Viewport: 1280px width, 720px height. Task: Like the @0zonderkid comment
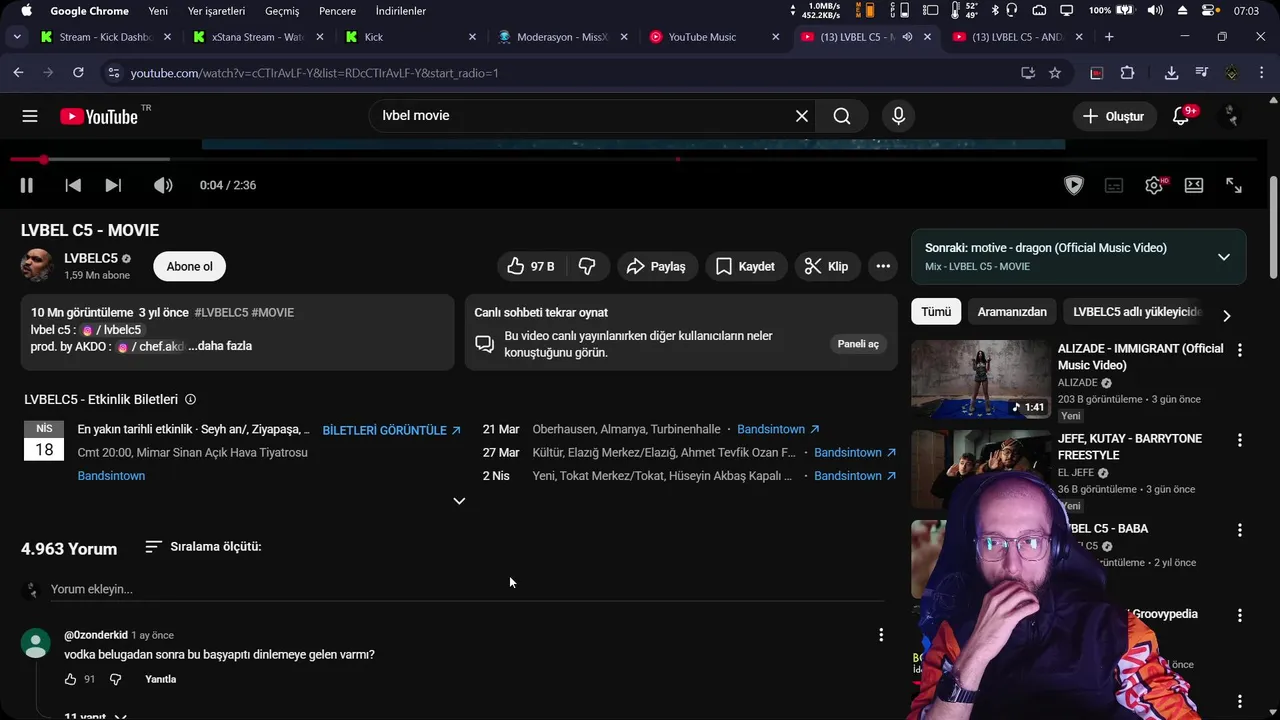point(70,679)
